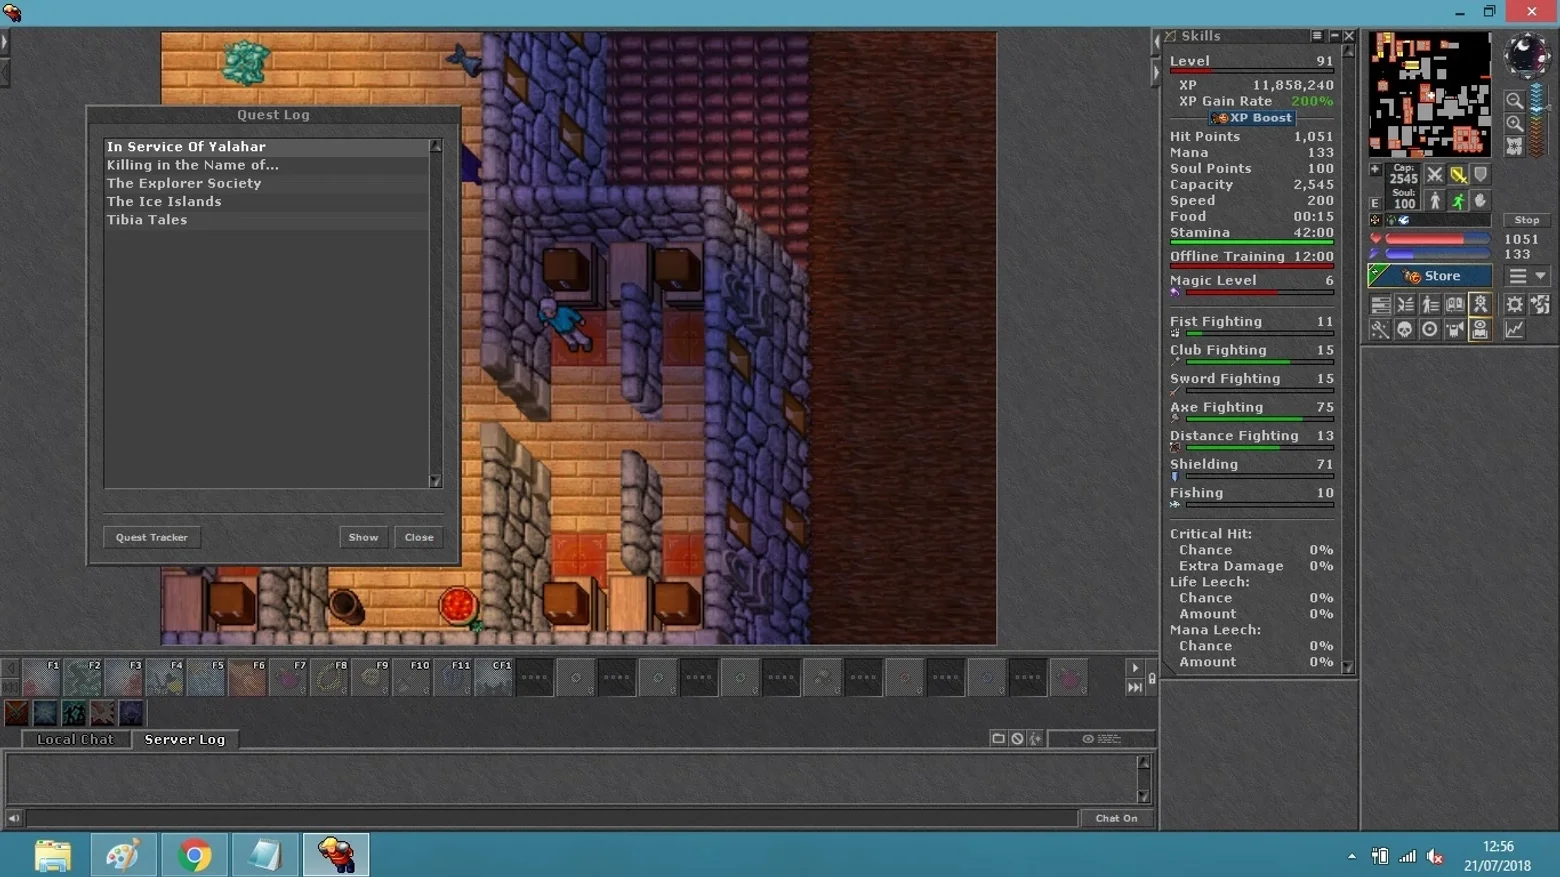Toggle Chat On button
Screen dimensions: 1560x877
(1116, 818)
